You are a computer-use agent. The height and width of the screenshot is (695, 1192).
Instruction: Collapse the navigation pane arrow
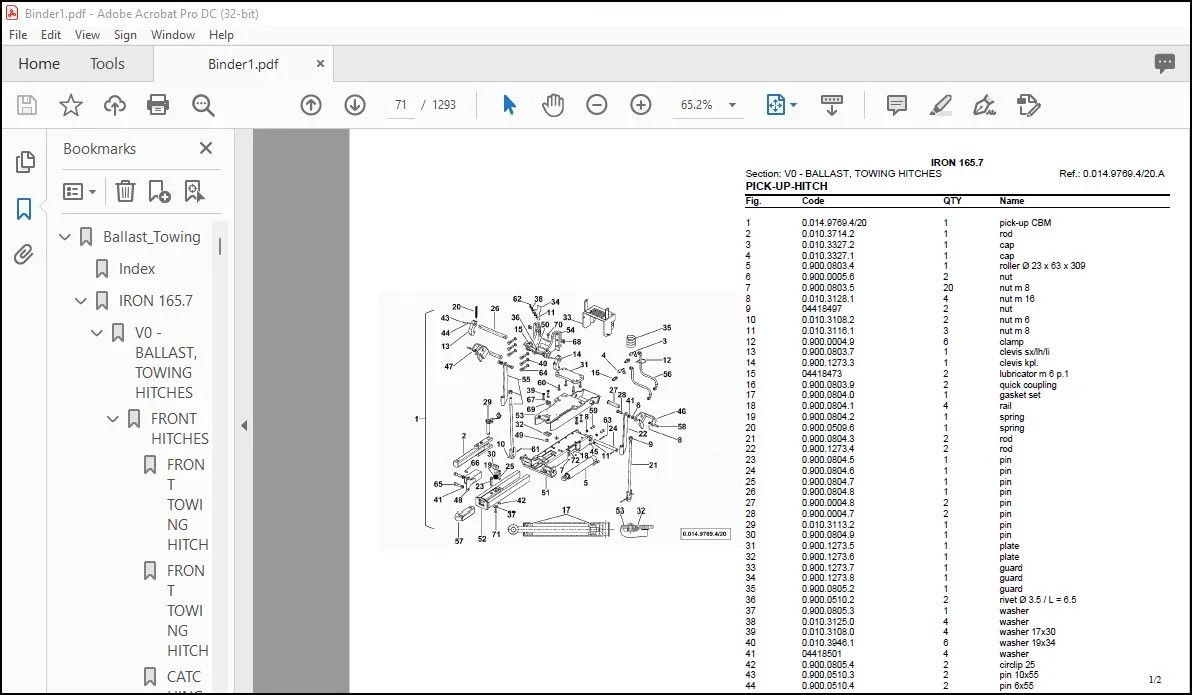coord(244,425)
